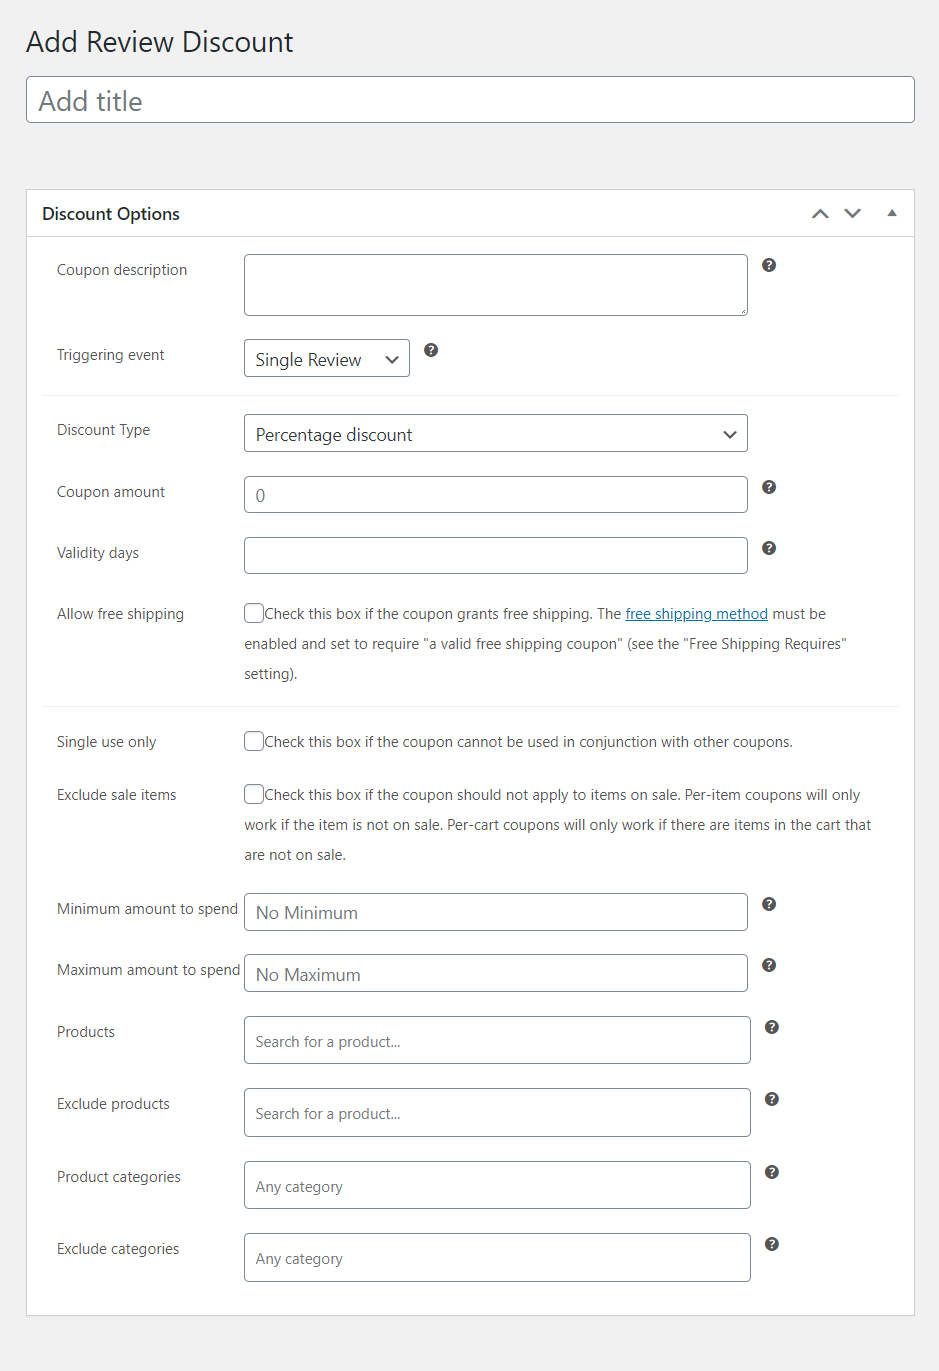Click help icon beside Triggering event dropdown

431,350
